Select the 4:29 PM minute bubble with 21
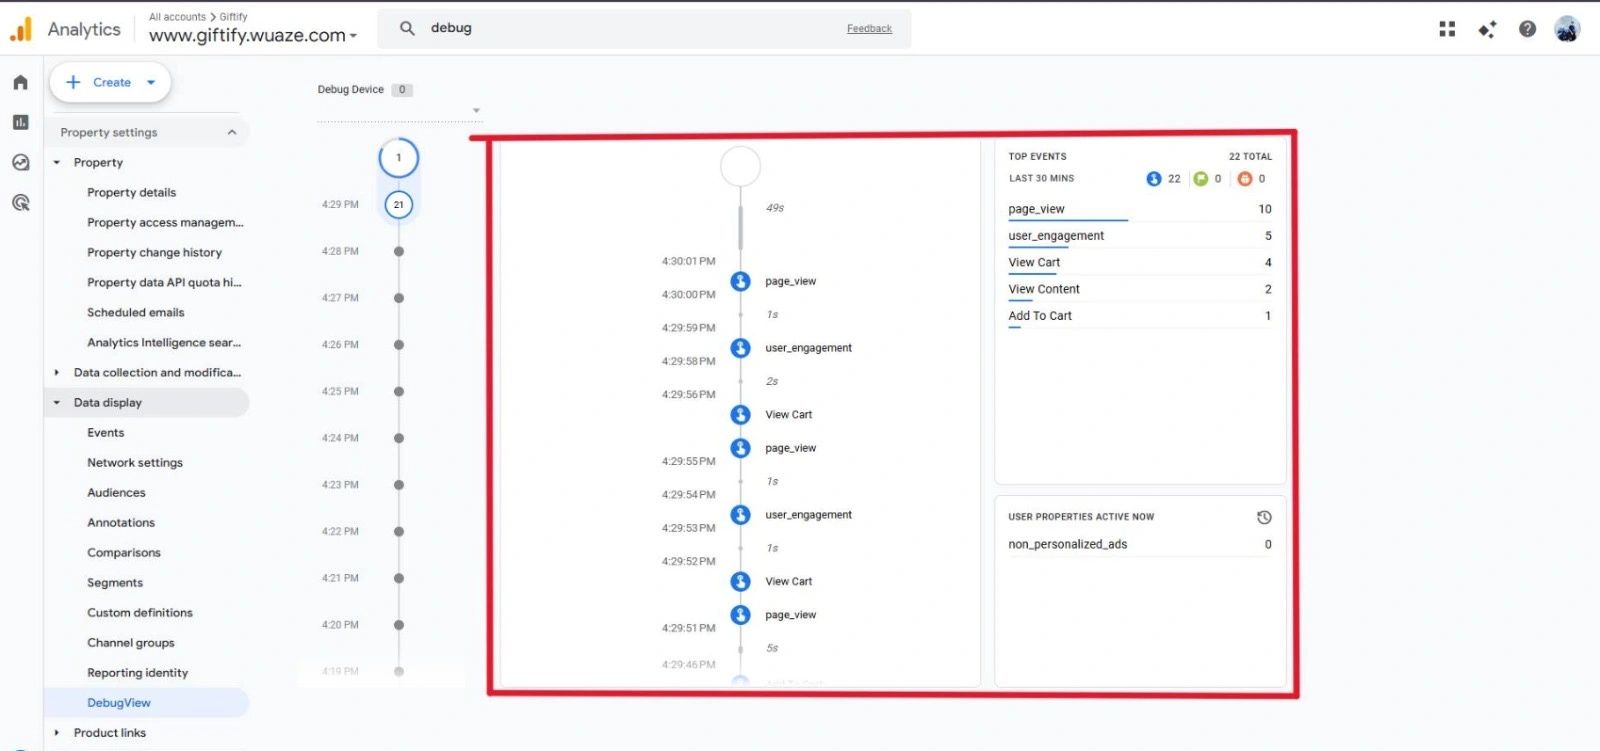The width and height of the screenshot is (1600, 751). (x=398, y=205)
